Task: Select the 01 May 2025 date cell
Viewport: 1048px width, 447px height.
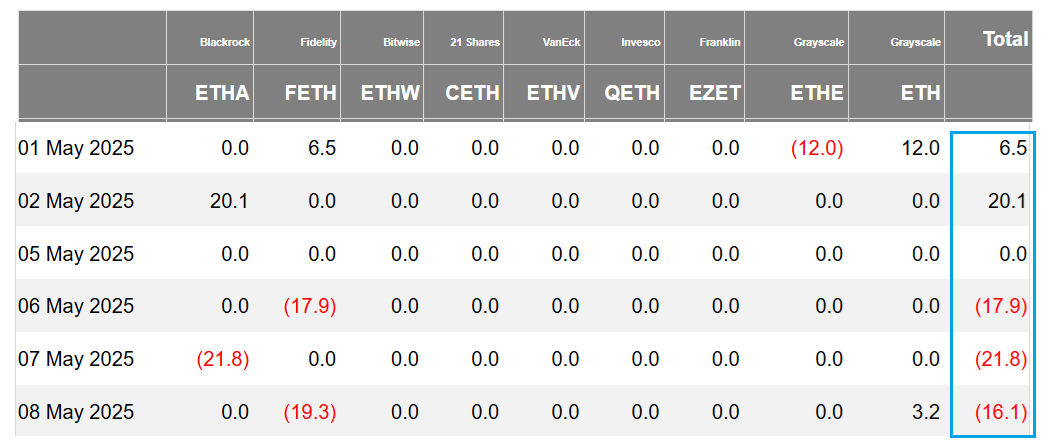Action: tap(76, 149)
